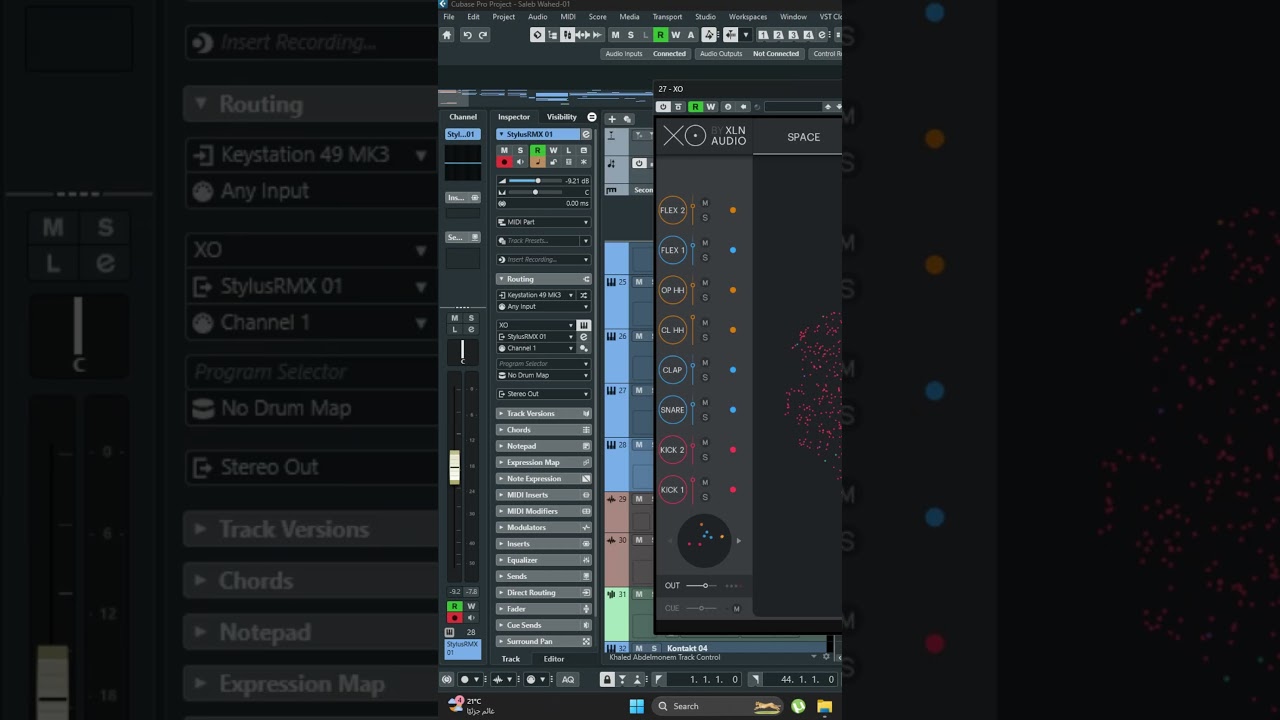Open the Cubase home hub icon
Viewport: 1280px width, 720px height.
[447, 35]
